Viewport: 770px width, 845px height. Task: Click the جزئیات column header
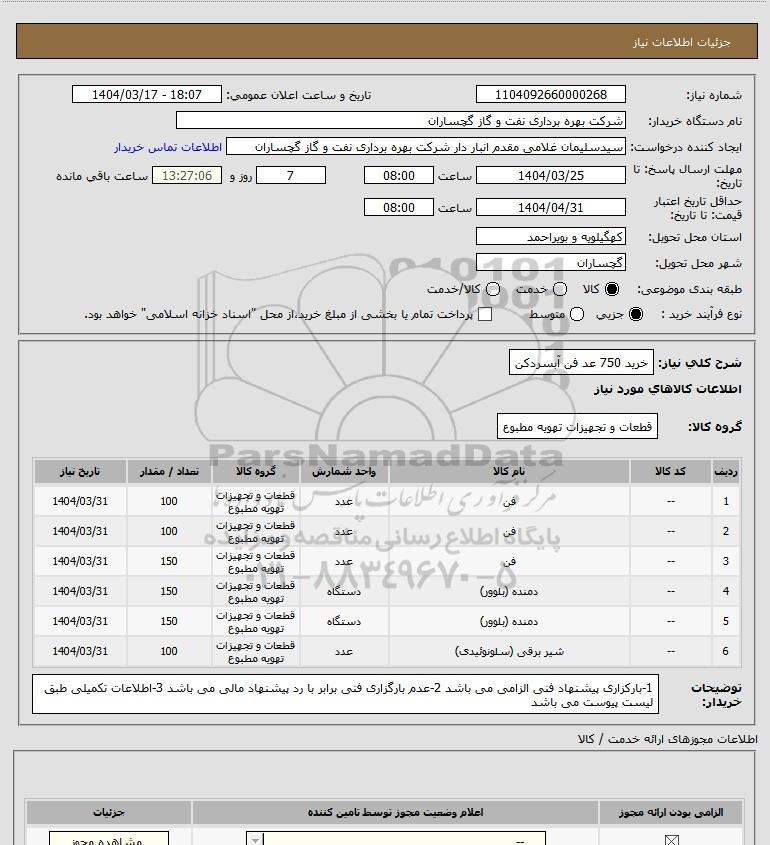[x=109, y=812]
